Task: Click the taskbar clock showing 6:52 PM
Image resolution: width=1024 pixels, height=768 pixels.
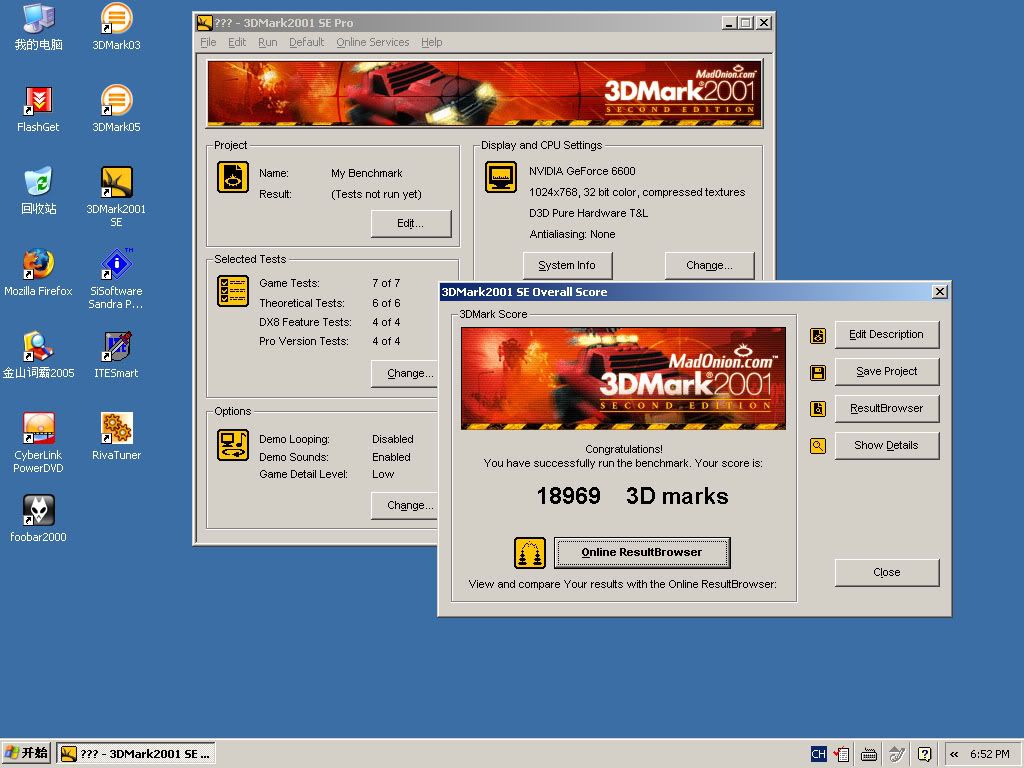Action: pos(990,754)
